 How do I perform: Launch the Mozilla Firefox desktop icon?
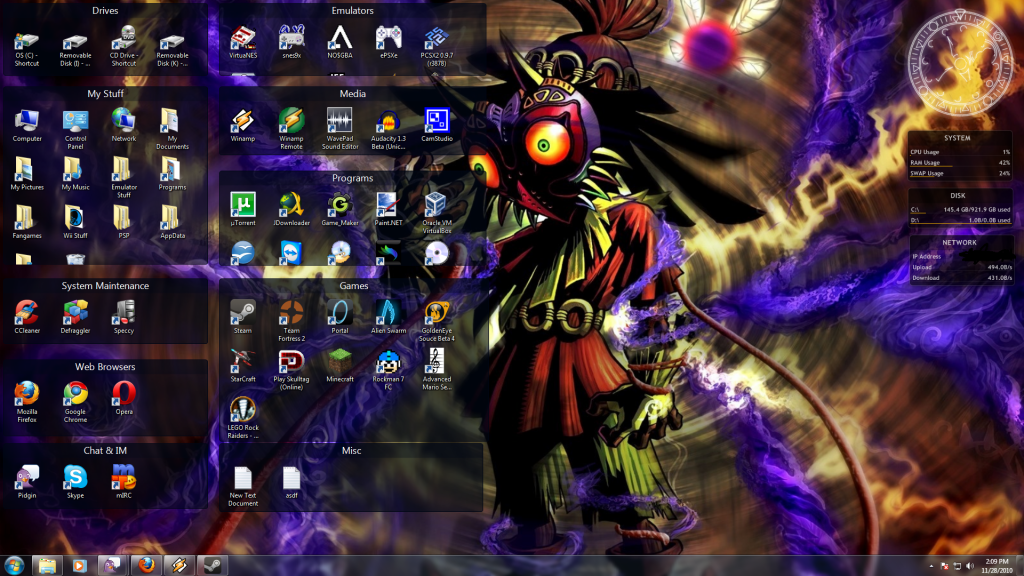tap(27, 402)
